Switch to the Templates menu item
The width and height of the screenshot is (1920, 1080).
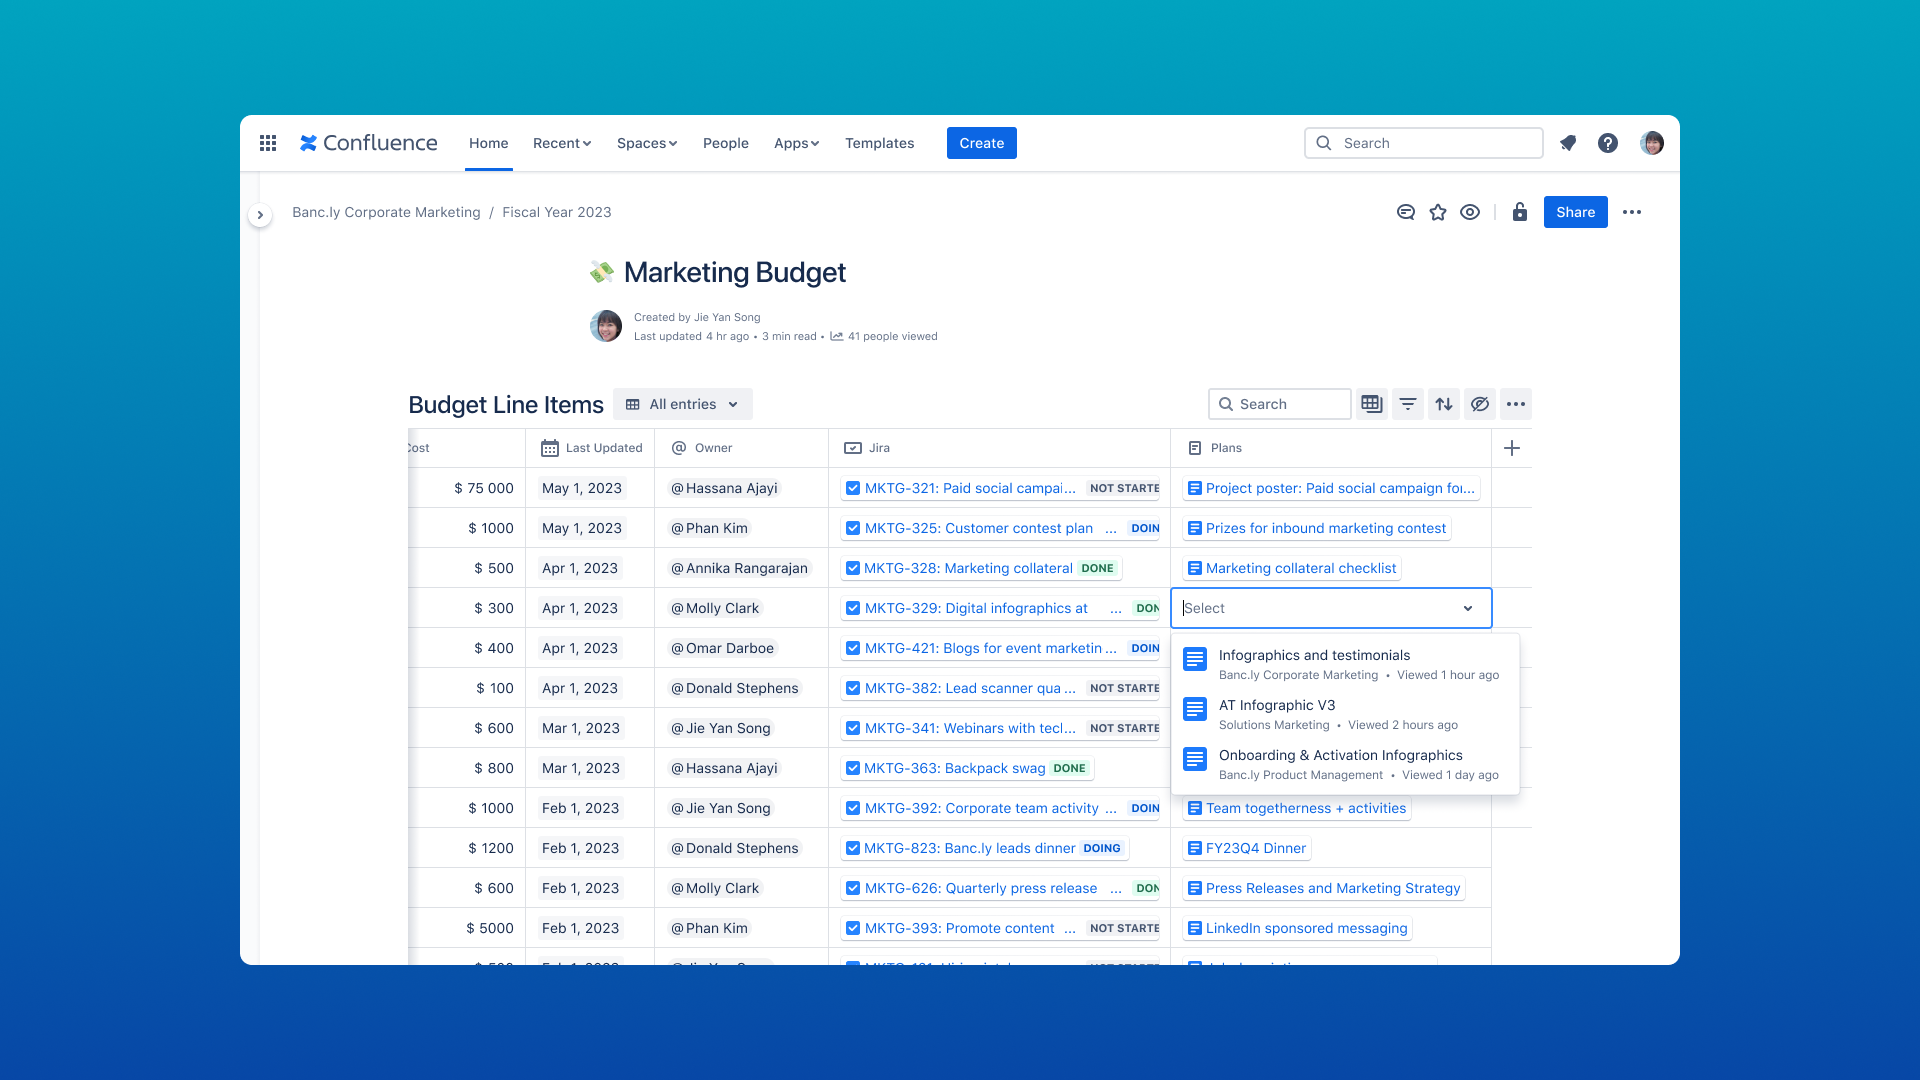(x=879, y=143)
